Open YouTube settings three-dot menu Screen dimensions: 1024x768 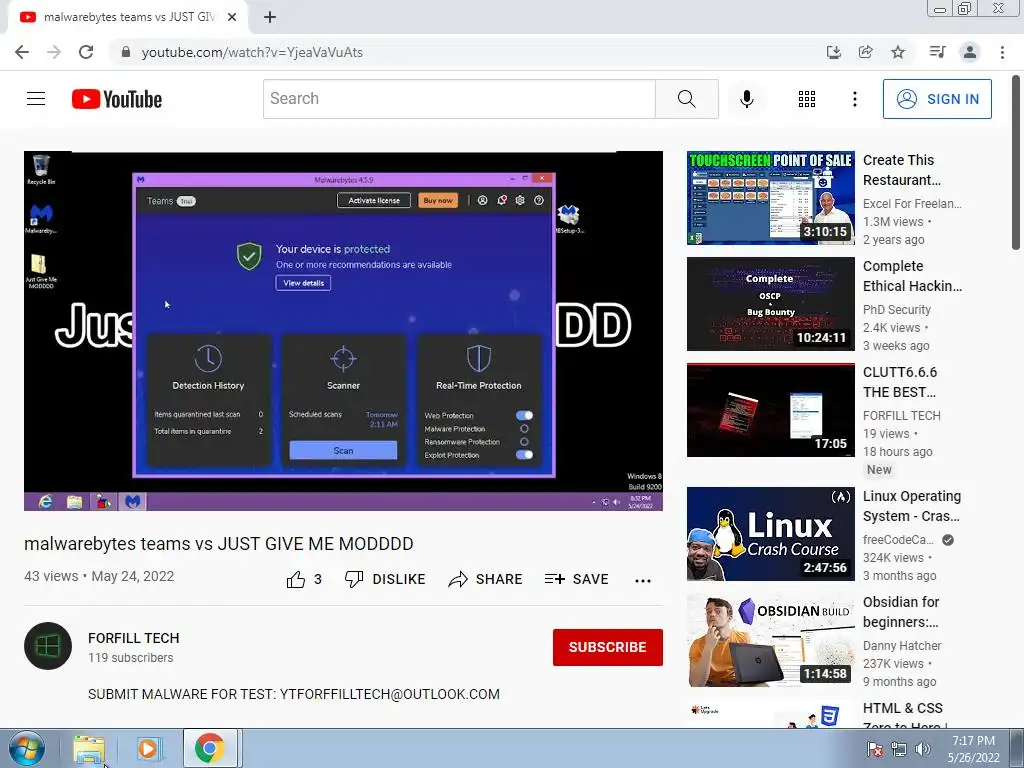pos(854,99)
